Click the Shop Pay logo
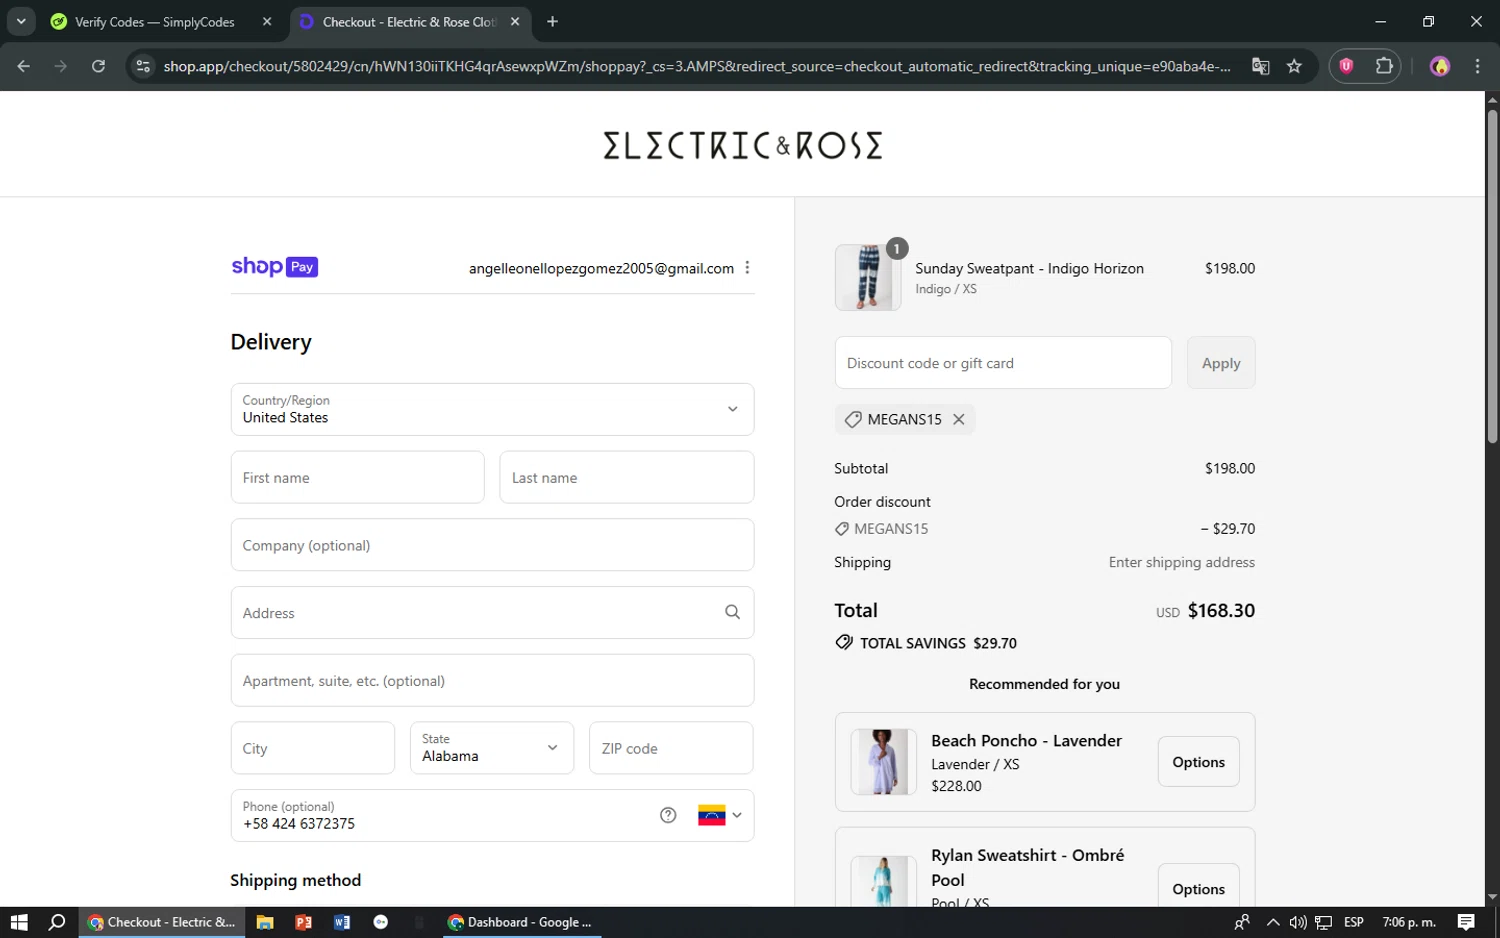Screen dimensions: 1500x938 tap(274, 266)
